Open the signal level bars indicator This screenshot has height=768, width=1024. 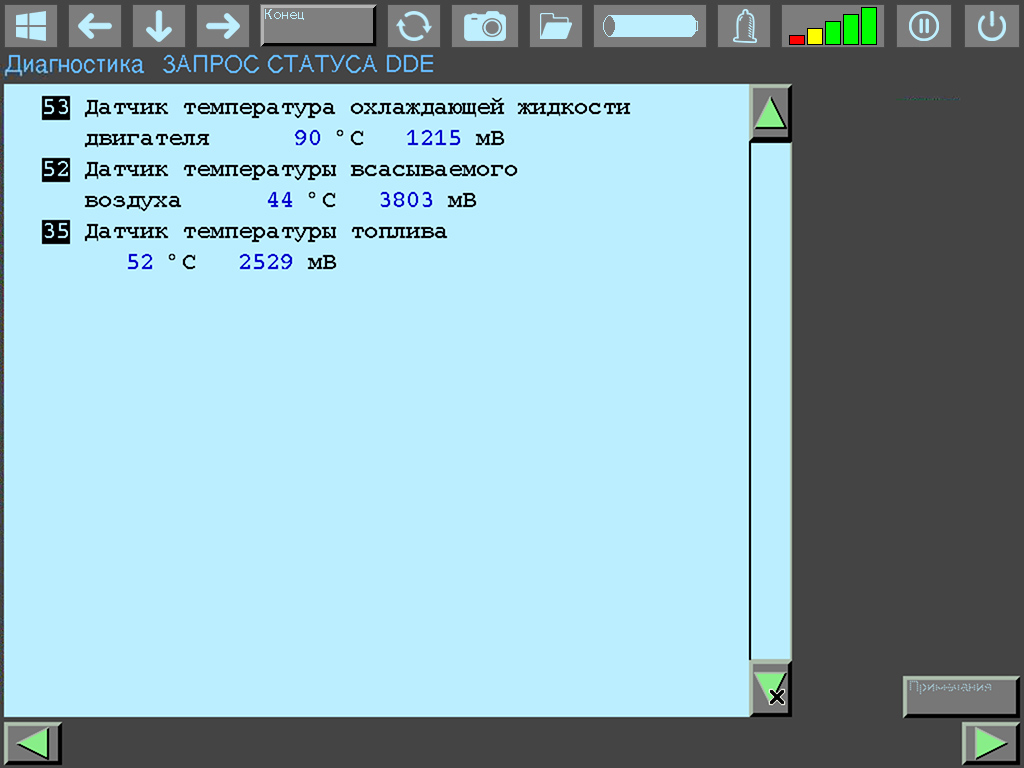(833, 26)
